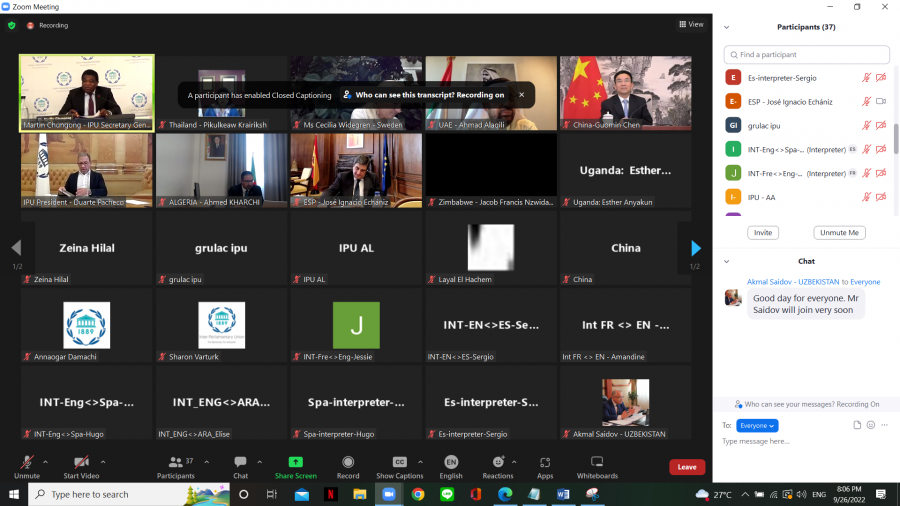
Task: Open the chat more options menu
Action: pyautogui.click(x=885, y=425)
